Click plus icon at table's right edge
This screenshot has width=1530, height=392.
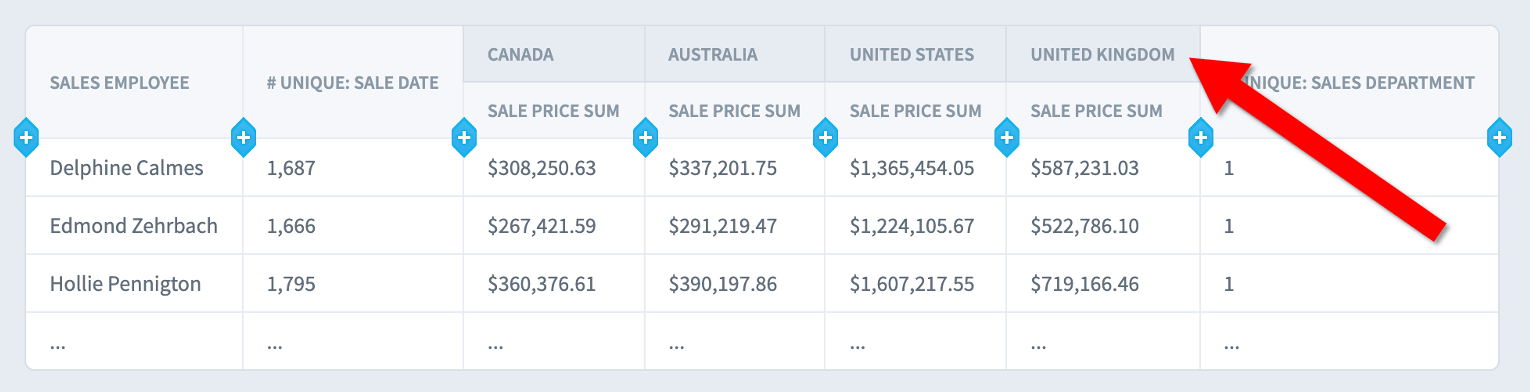tap(1498, 137)
